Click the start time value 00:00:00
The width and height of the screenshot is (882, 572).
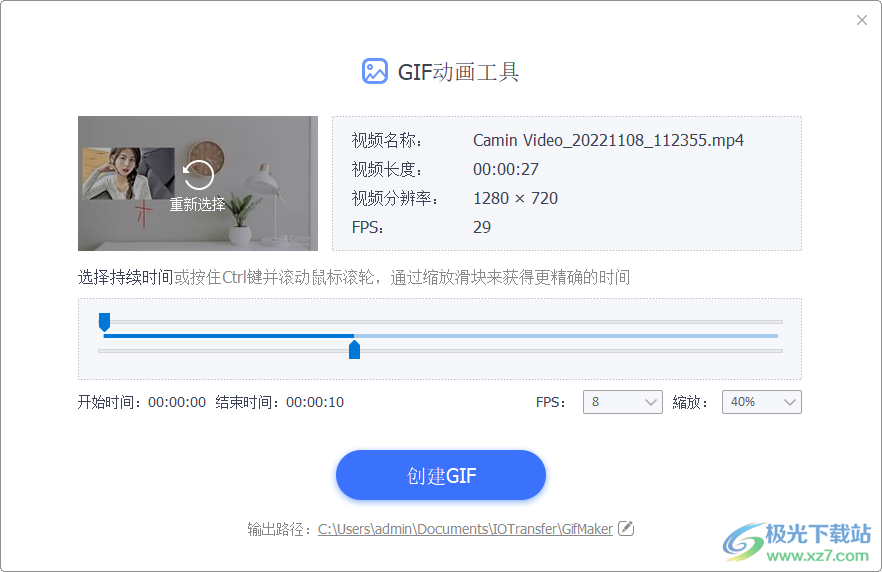click(x=177, y=402)
